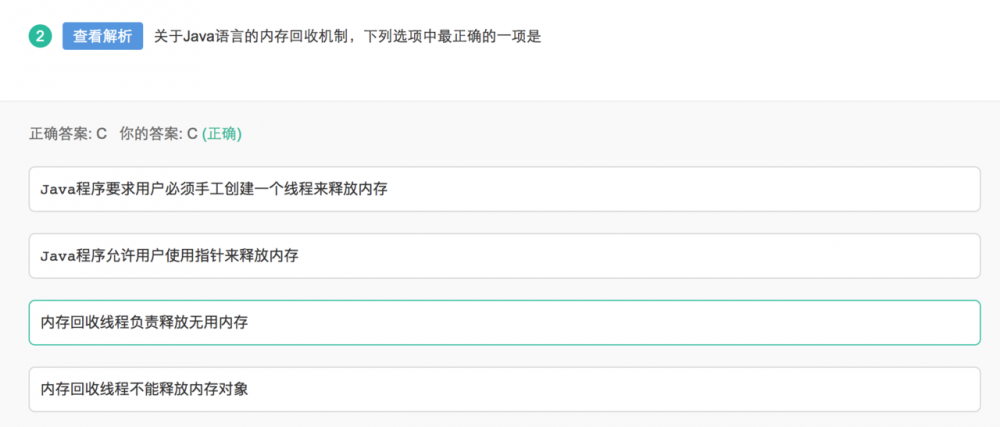
Task: Select option Java程序允许用户使用指针来释放内存
Action: (504, 256)
